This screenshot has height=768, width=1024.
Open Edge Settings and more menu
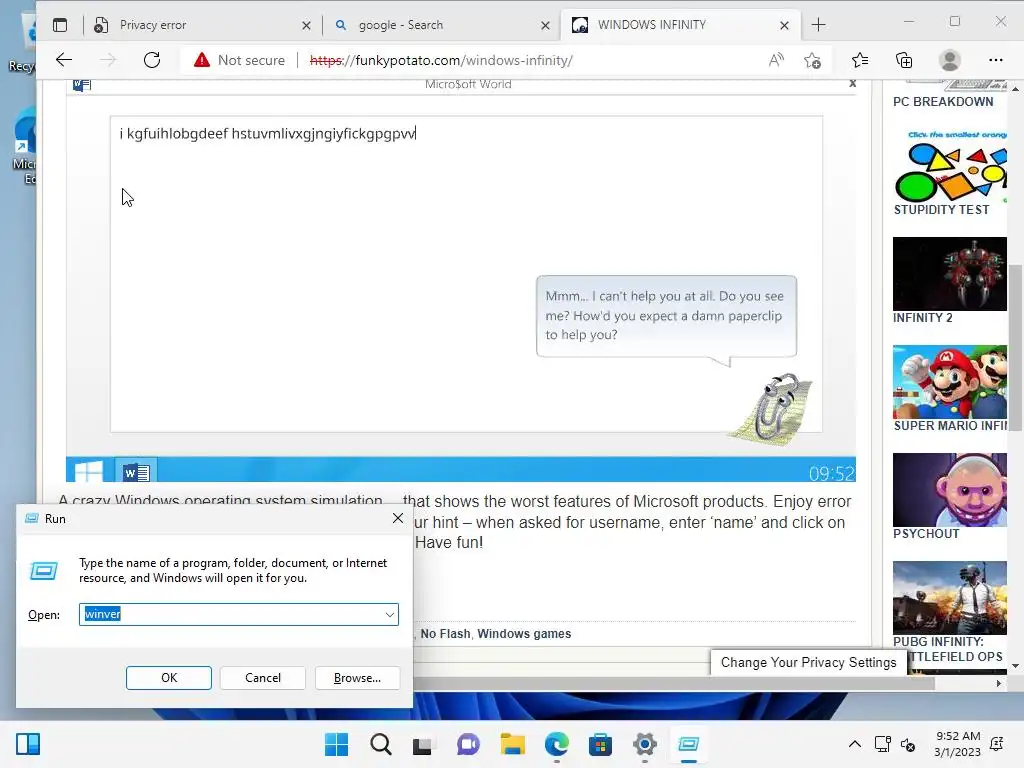click(995, 60)
